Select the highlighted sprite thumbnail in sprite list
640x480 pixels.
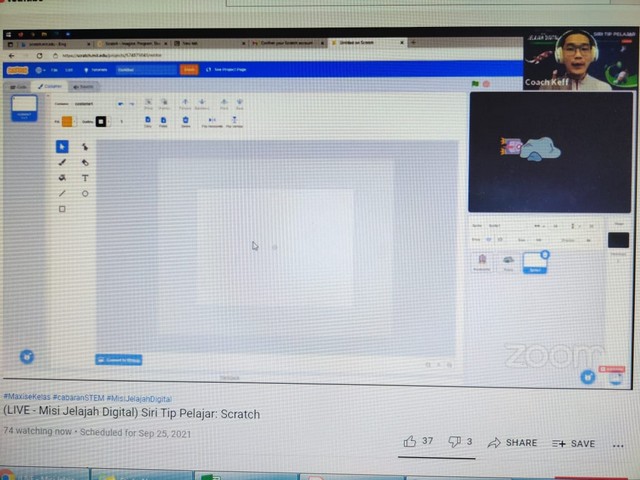(535, 262)
